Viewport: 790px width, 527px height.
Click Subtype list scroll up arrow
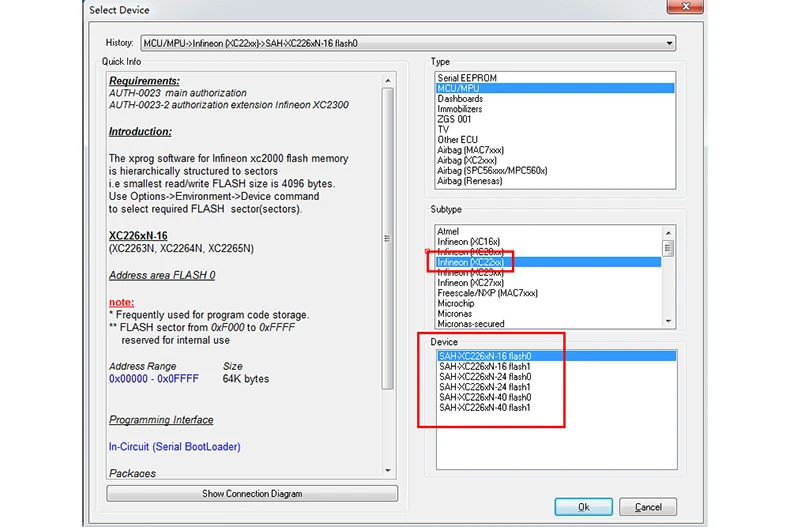(x=668, y=232)
